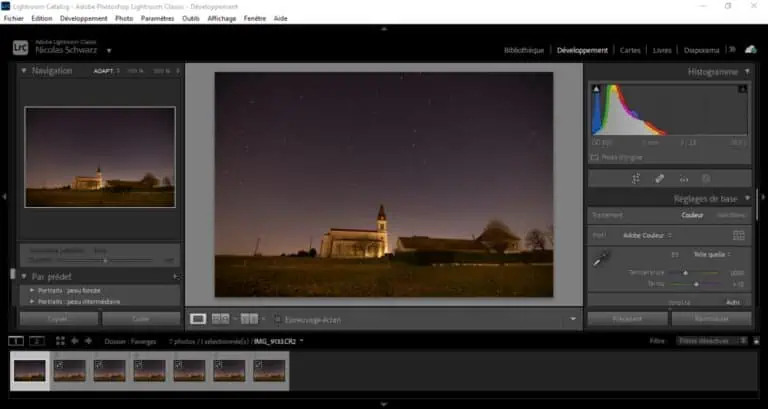The width and height of the screenshot is (768, 409).
Task: Select the Masking tool
Action: coord(706,179)
